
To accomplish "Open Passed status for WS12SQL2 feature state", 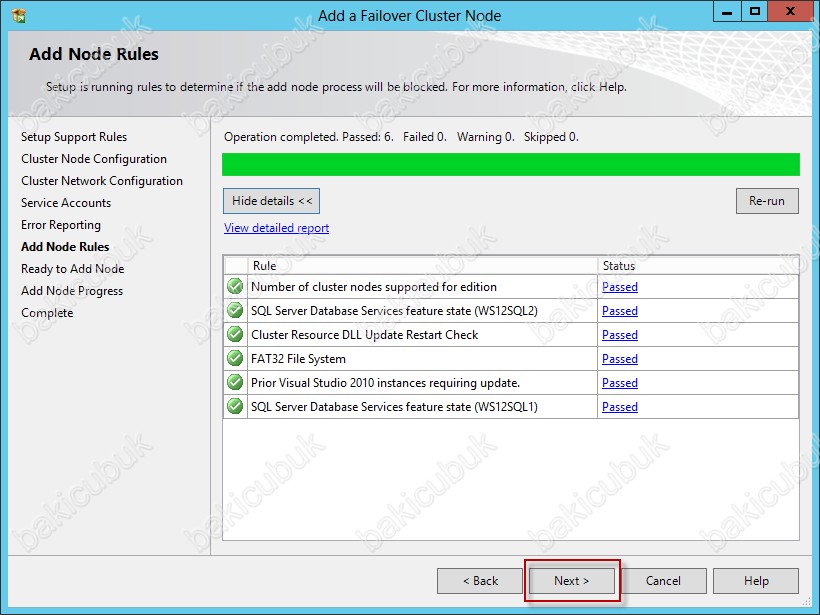I will [x=620, y=311].
